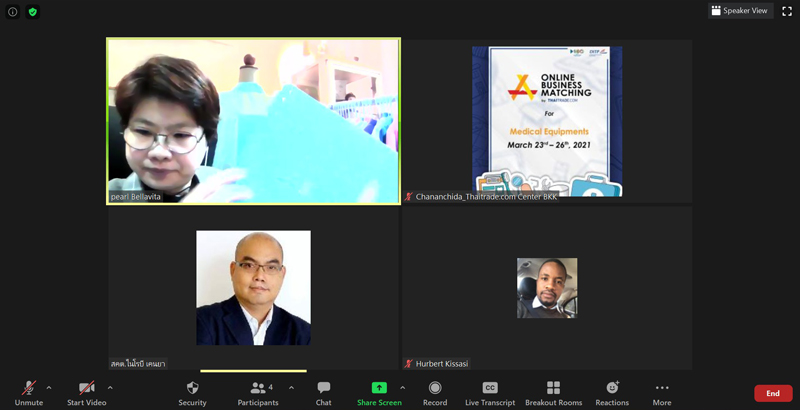Expand audio options arrow beside Unmute
This screenshot has height=410, width=800.
[x=49, y=387]
